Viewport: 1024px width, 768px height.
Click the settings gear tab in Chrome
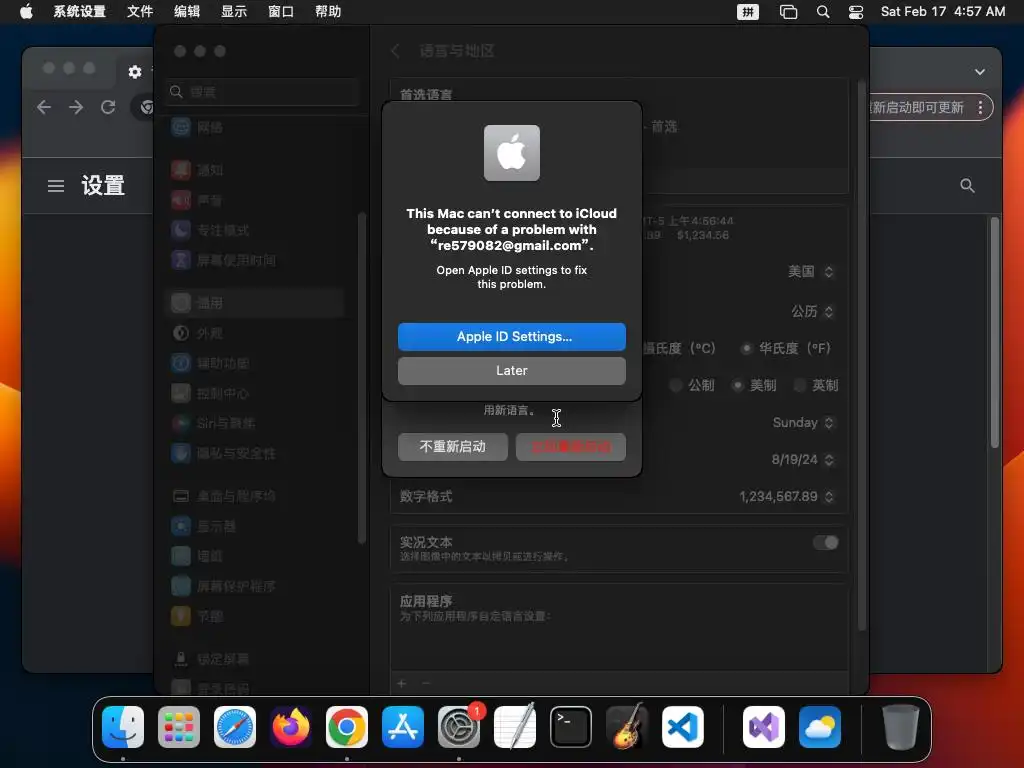[x=135, y=72]
